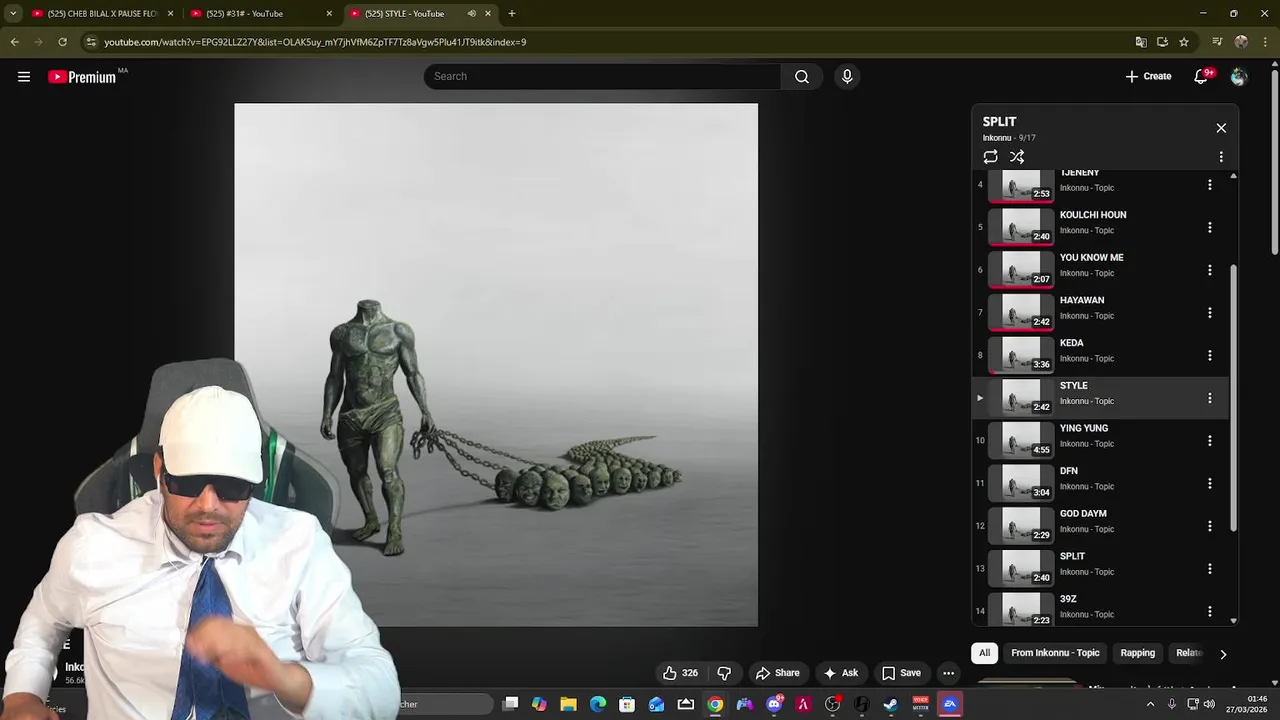Play KOULCHI HOUN from the playlist

1100,227
